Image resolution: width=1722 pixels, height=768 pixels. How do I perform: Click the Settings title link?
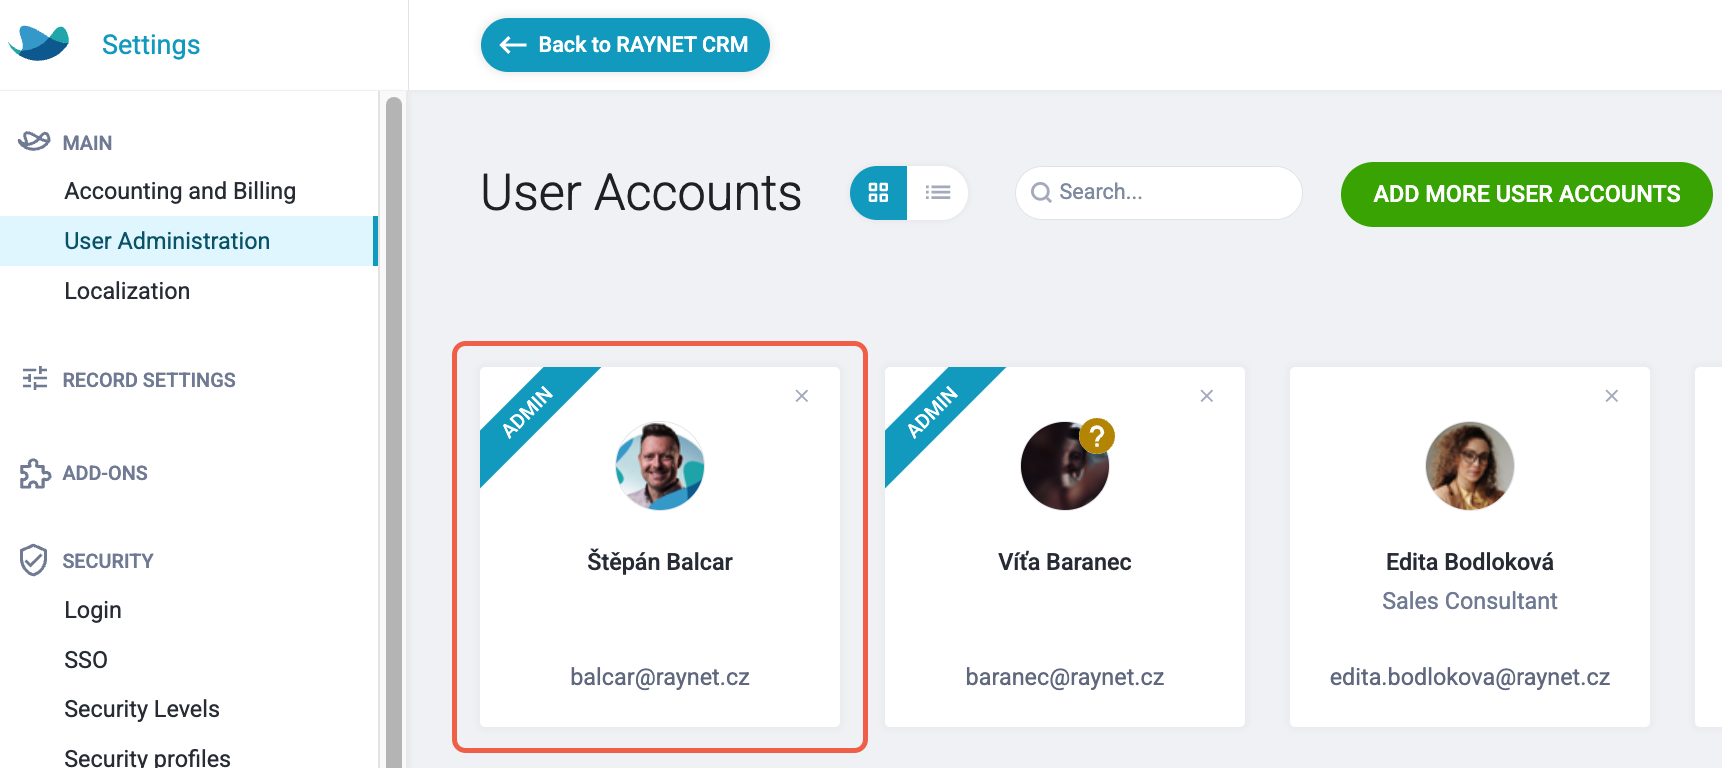point(151,45)
